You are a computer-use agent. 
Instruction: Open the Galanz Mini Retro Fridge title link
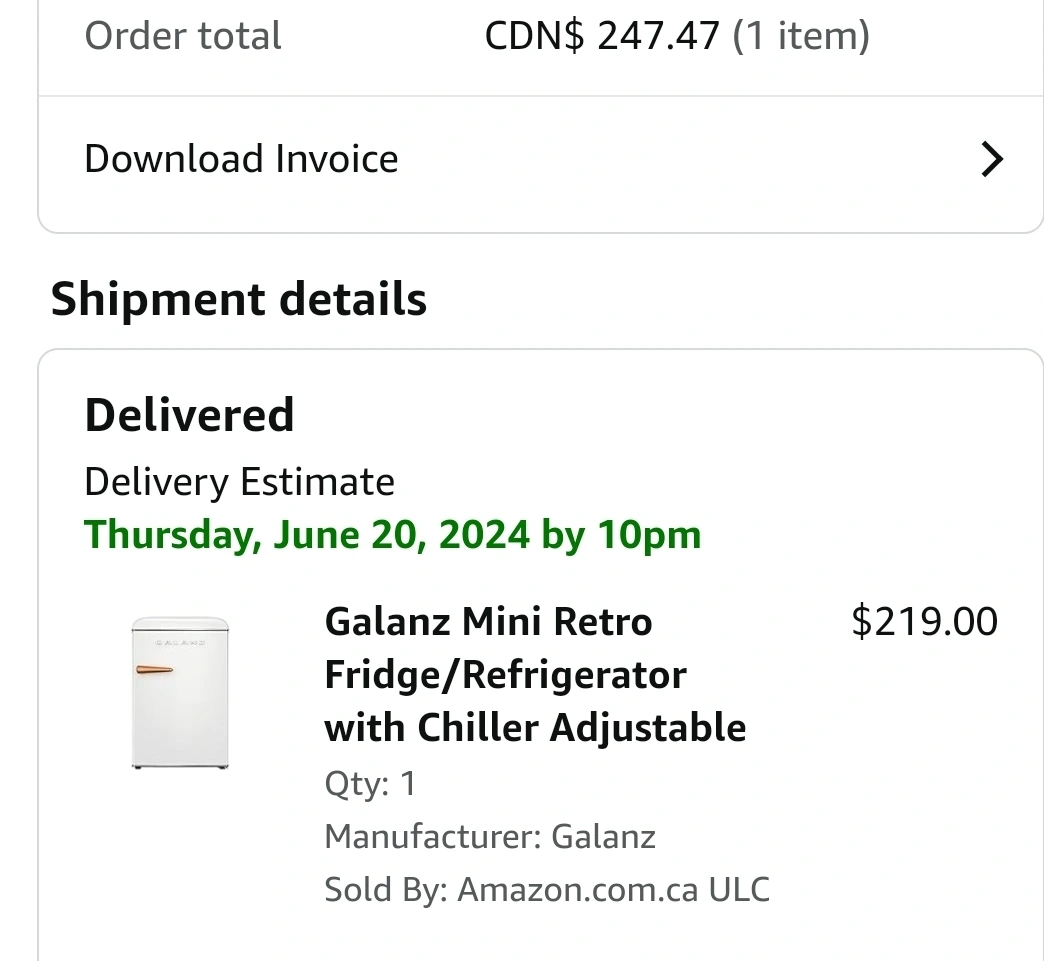[x=488, y=622]
